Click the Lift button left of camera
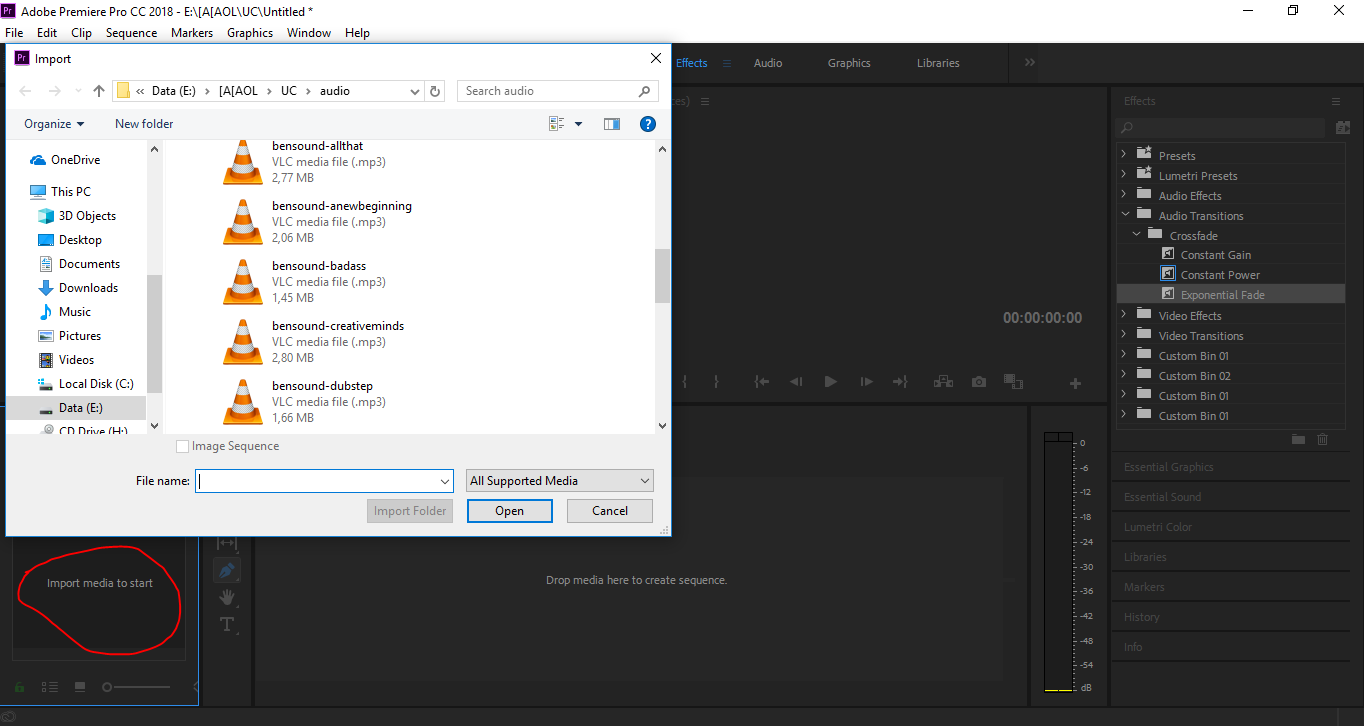This screenshot has width=1364, height=726. point(943,382)
